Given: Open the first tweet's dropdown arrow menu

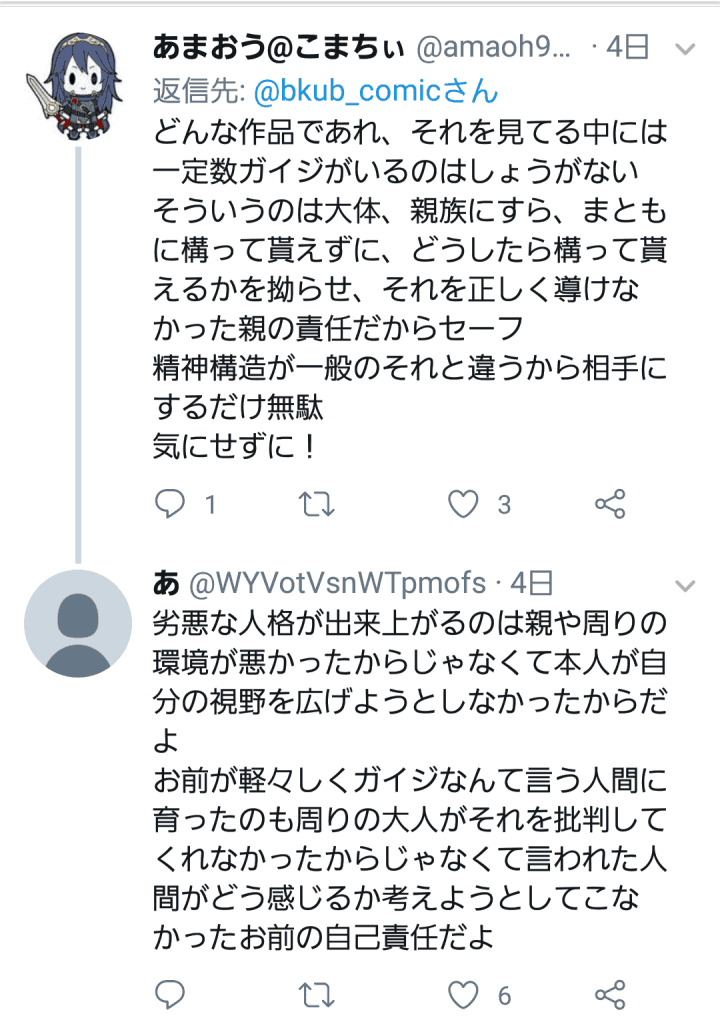Looking at the screenshot, I should [685, 47].
